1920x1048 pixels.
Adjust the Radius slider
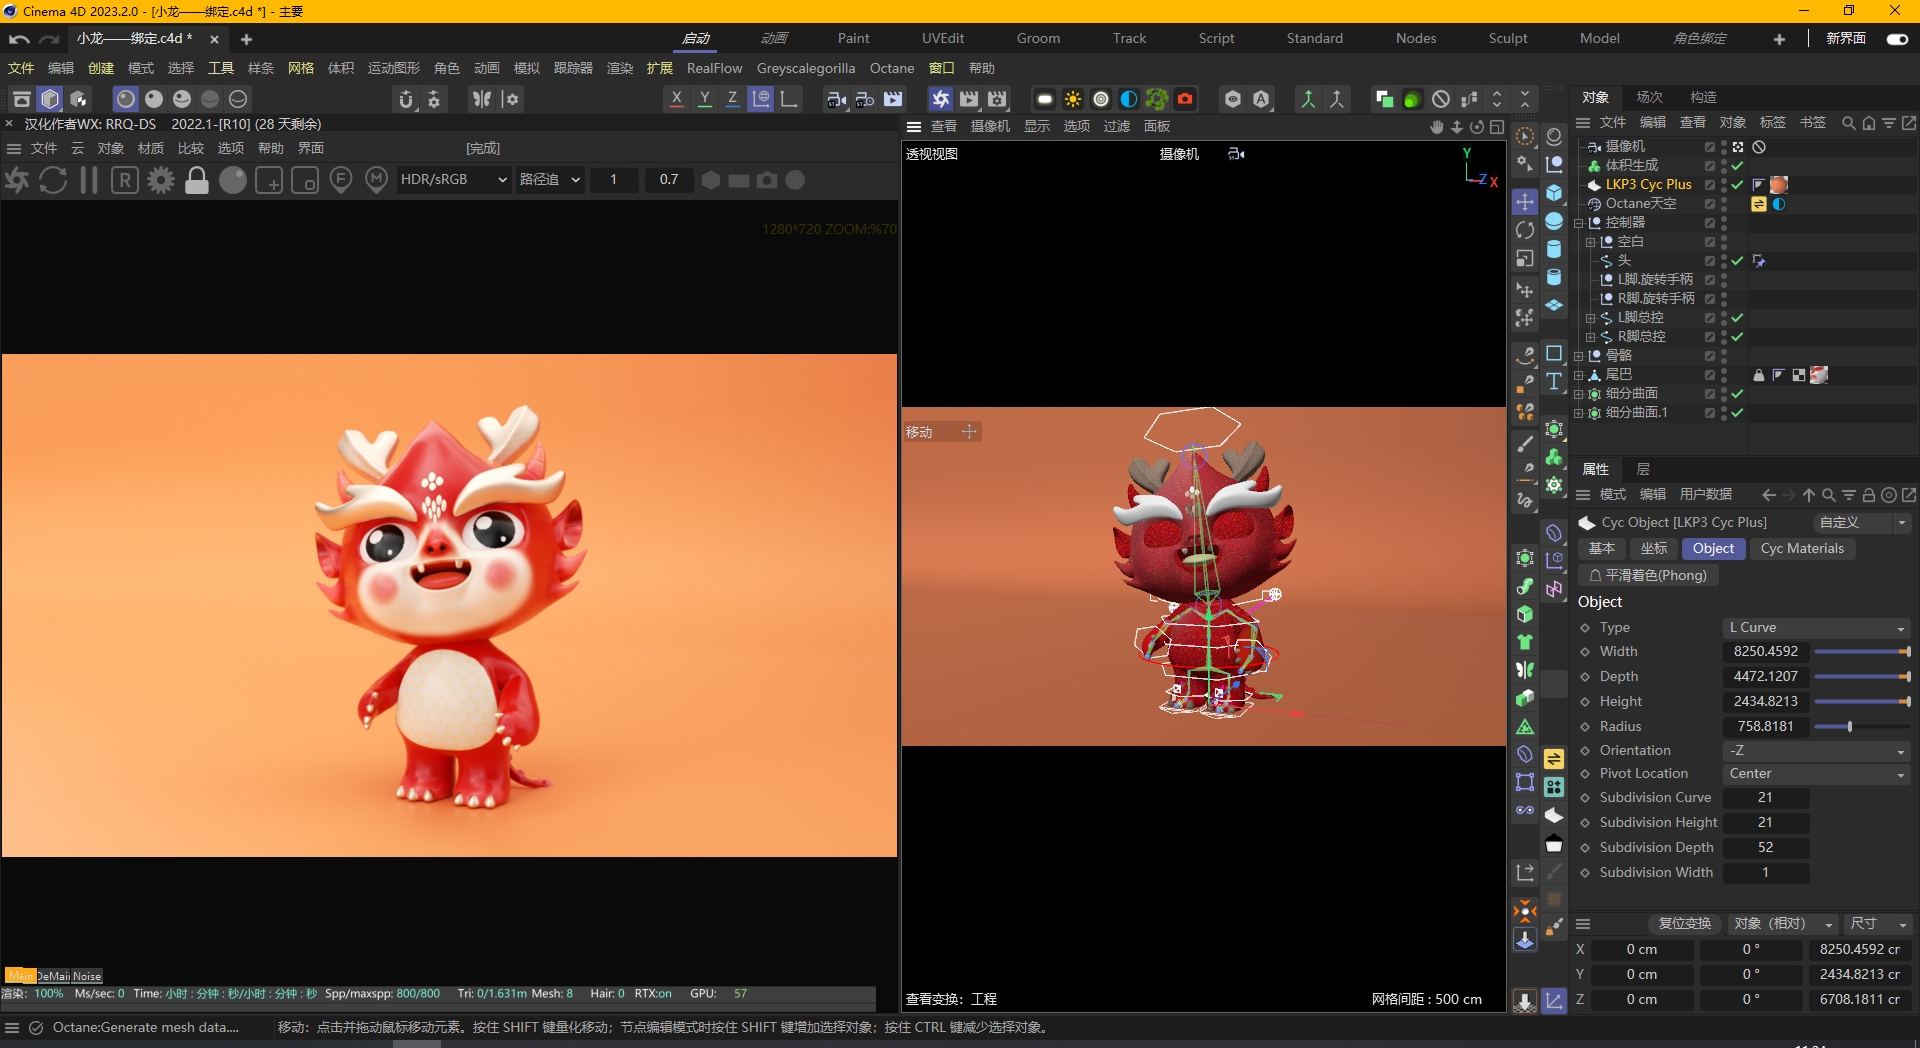click(x=1862, y=727)
